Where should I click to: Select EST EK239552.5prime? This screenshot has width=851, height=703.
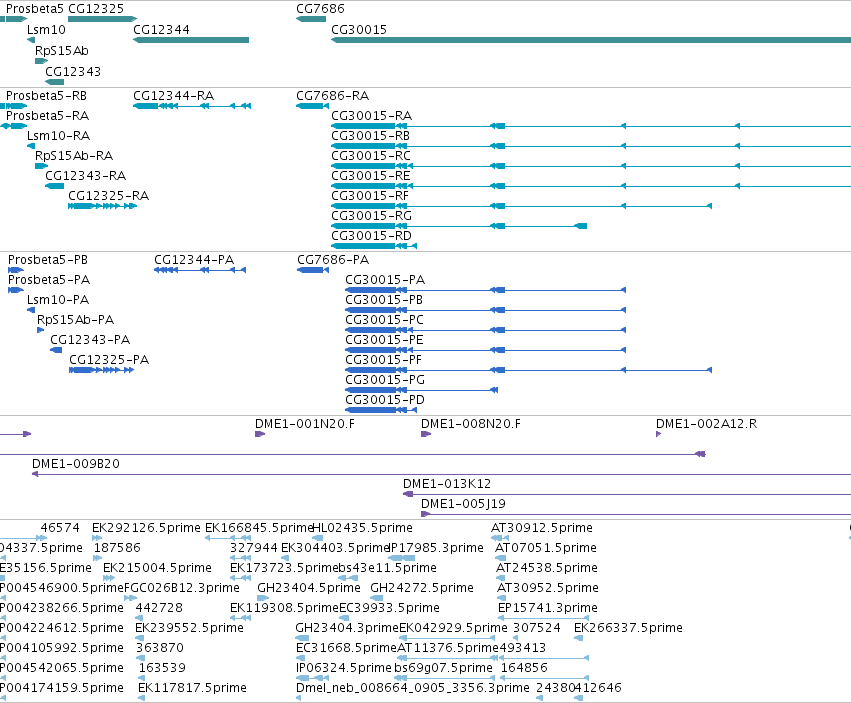(x=189, y=628)
